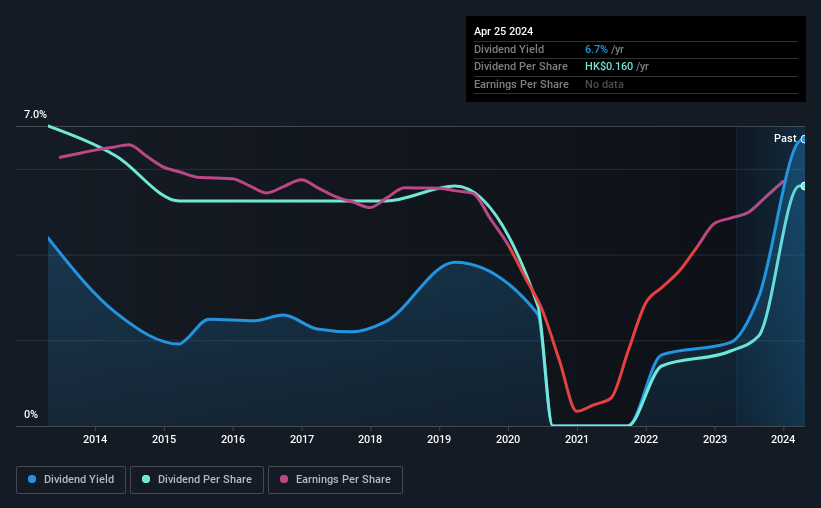Click the teal Dividend Per Share legend dot
This screenshot has width=821, height=508.
[146, 479]
